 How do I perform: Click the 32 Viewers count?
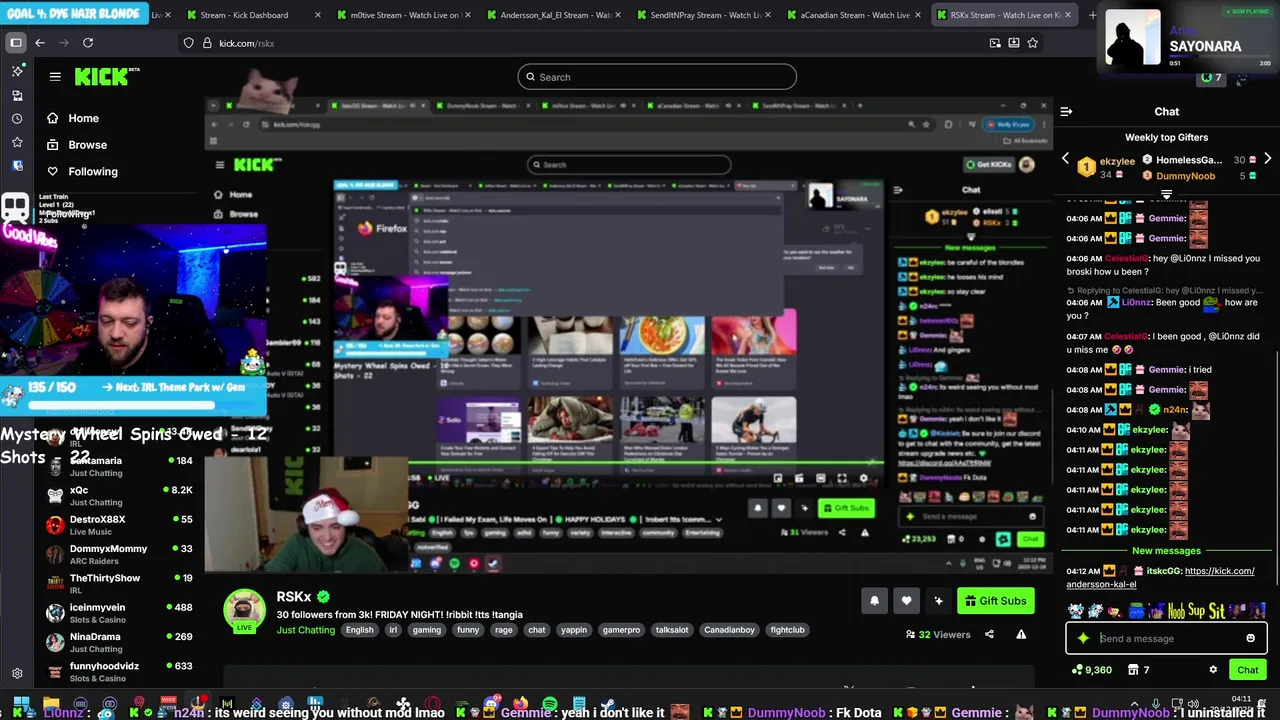(x=938, y=634)
